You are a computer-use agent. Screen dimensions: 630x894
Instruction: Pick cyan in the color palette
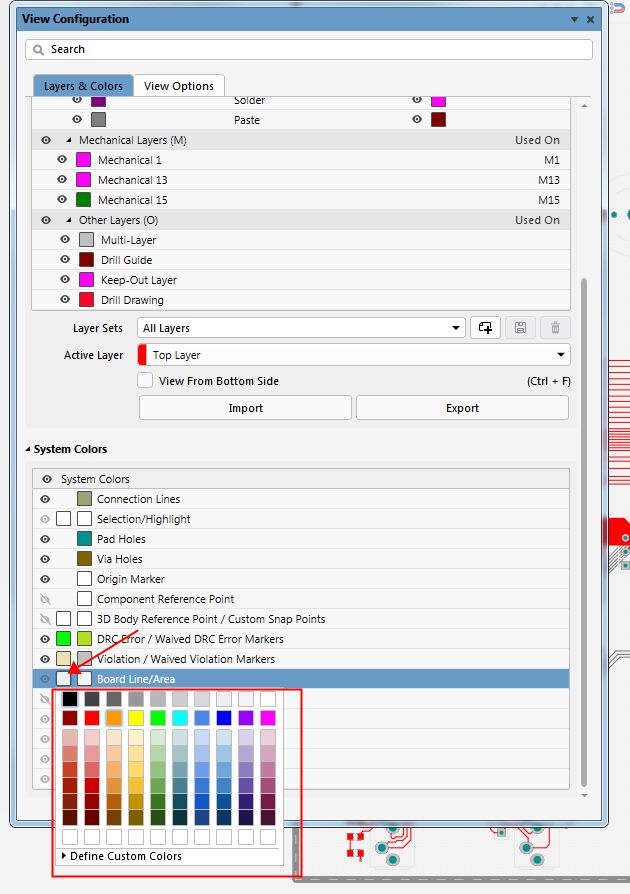click(180, 718)
